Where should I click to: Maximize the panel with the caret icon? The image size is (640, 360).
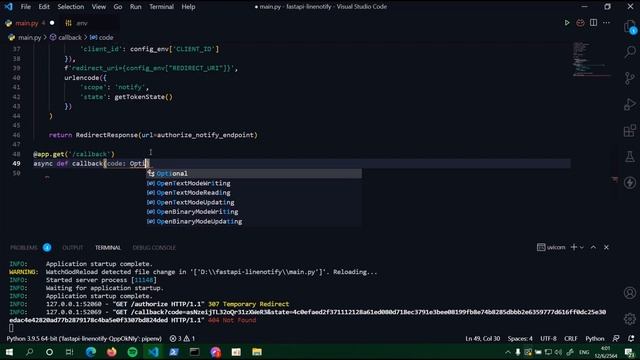[593, 247]
